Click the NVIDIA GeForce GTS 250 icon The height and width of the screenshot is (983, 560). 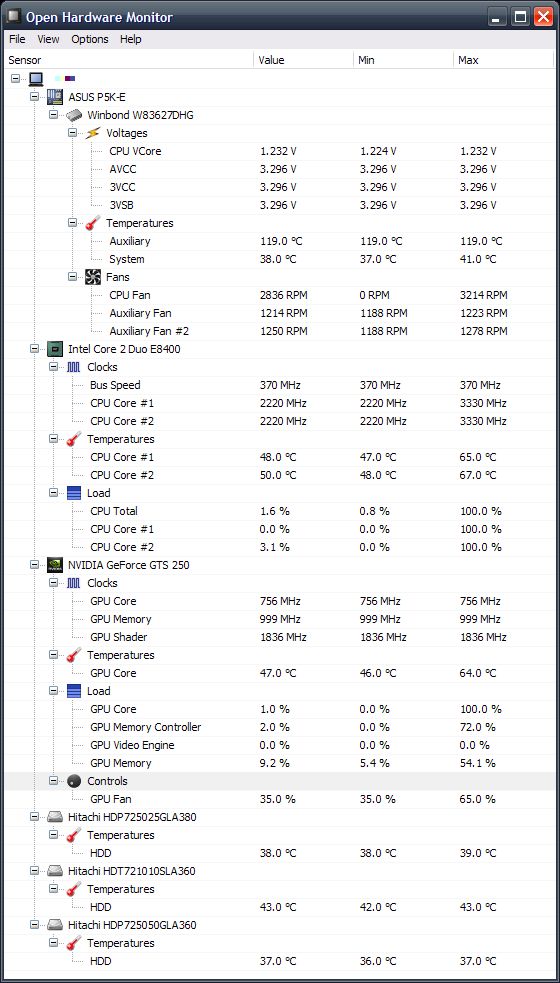pos(55,565)
